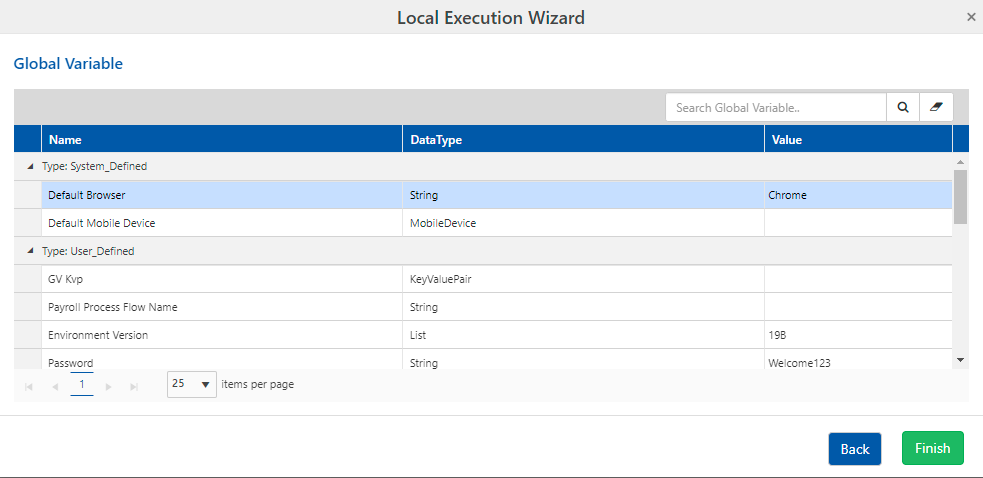Click the 19B value cell

[x=858, y=335]
